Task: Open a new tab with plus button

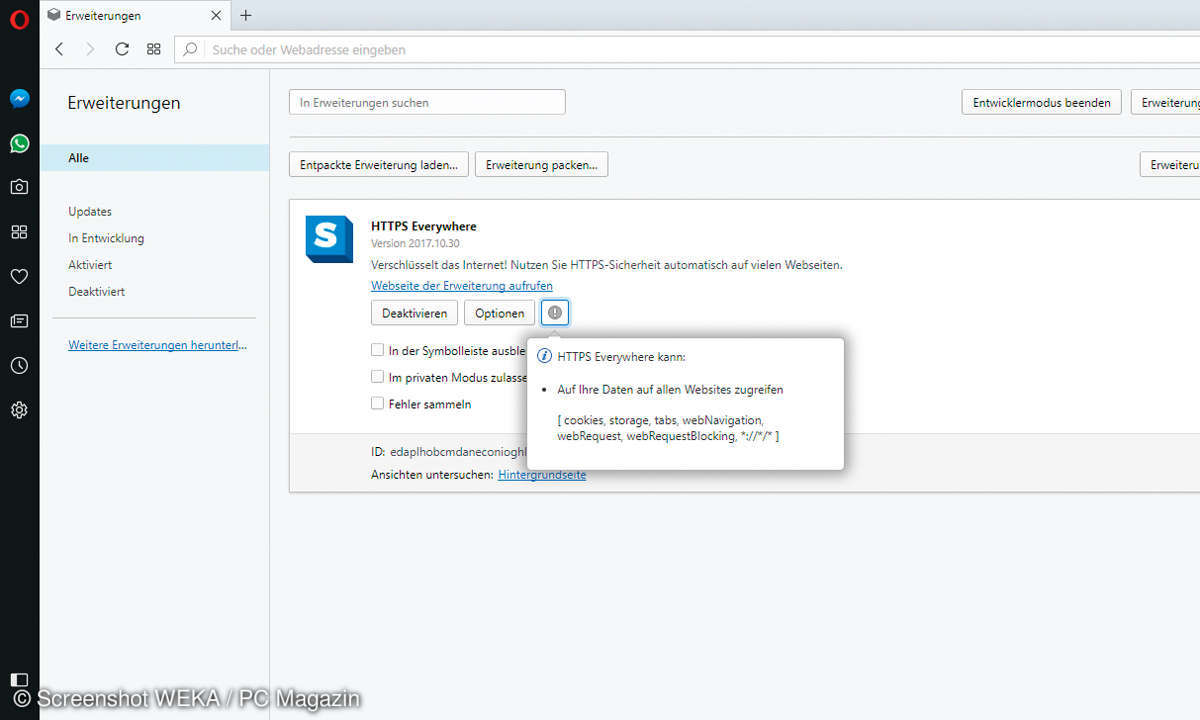Action: (246, 15)
